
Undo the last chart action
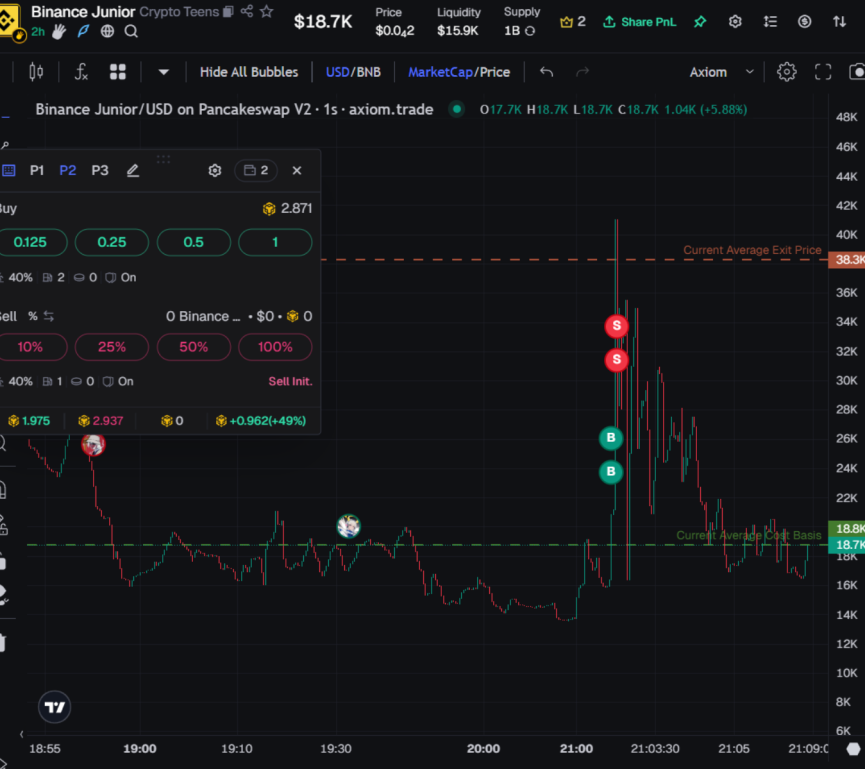pos(546,72)
